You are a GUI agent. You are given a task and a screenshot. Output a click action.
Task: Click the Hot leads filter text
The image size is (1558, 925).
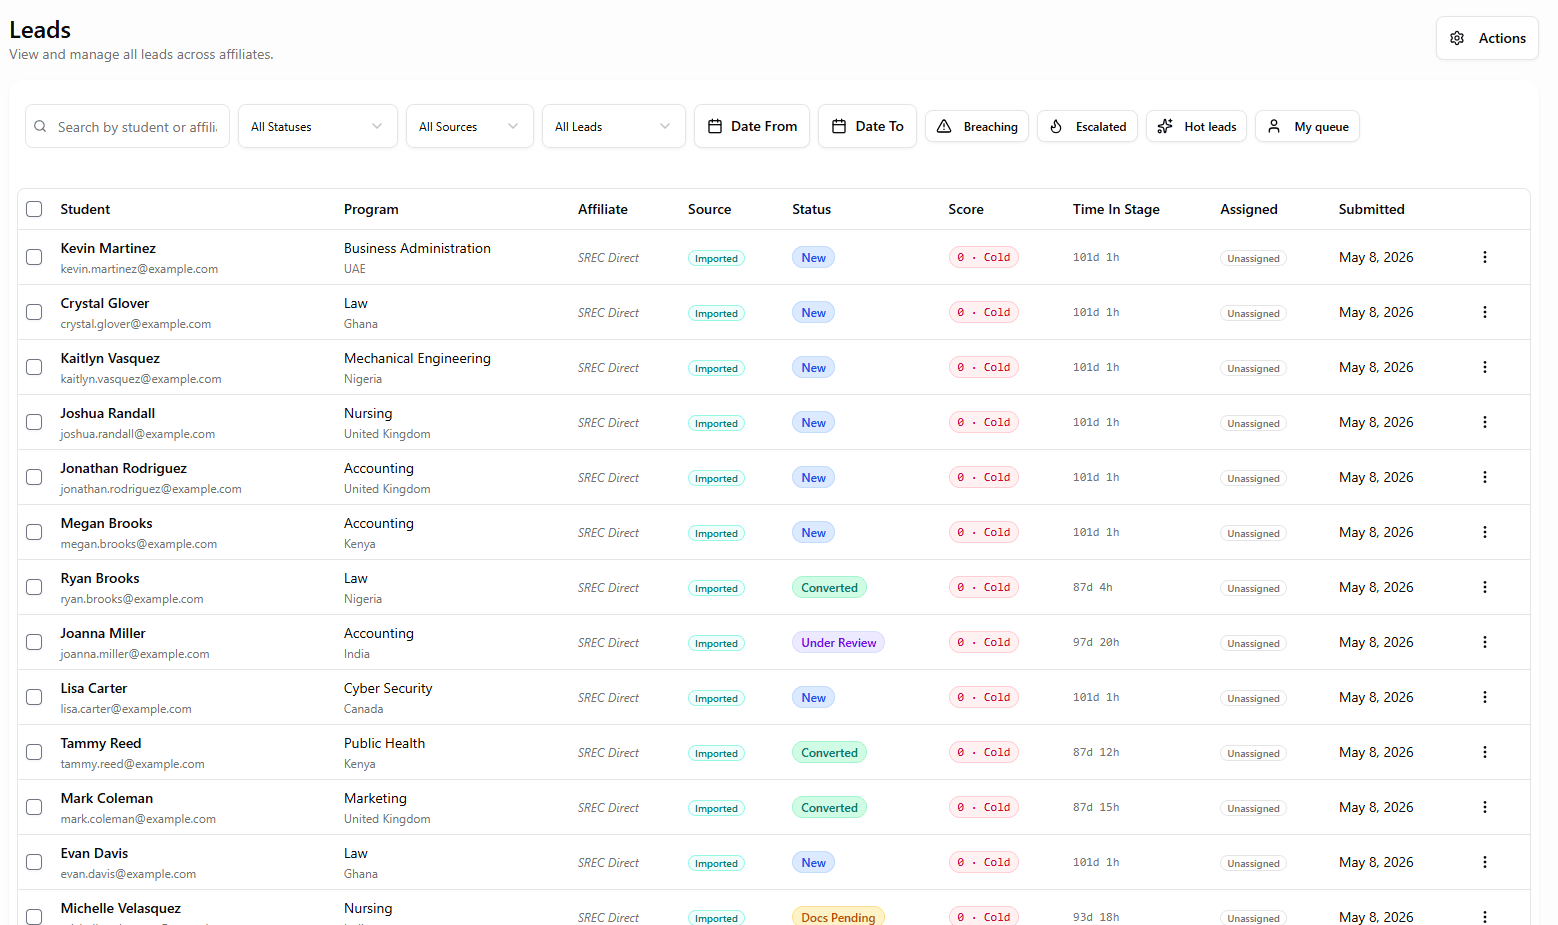coord(1210,127)
